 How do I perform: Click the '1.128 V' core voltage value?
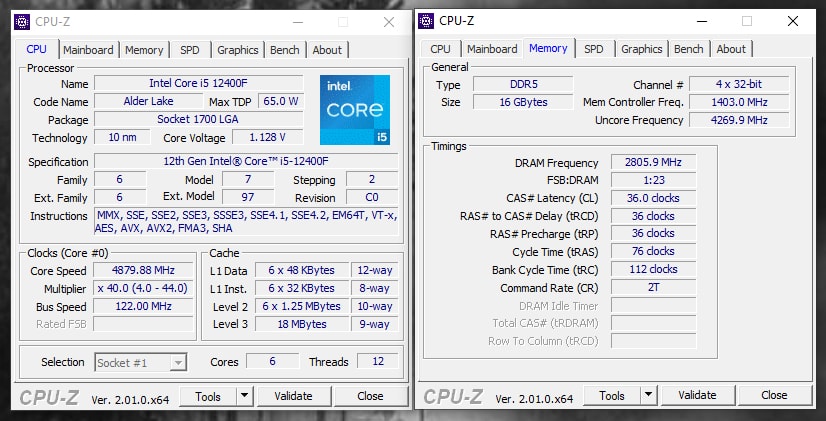coord(268,138)
